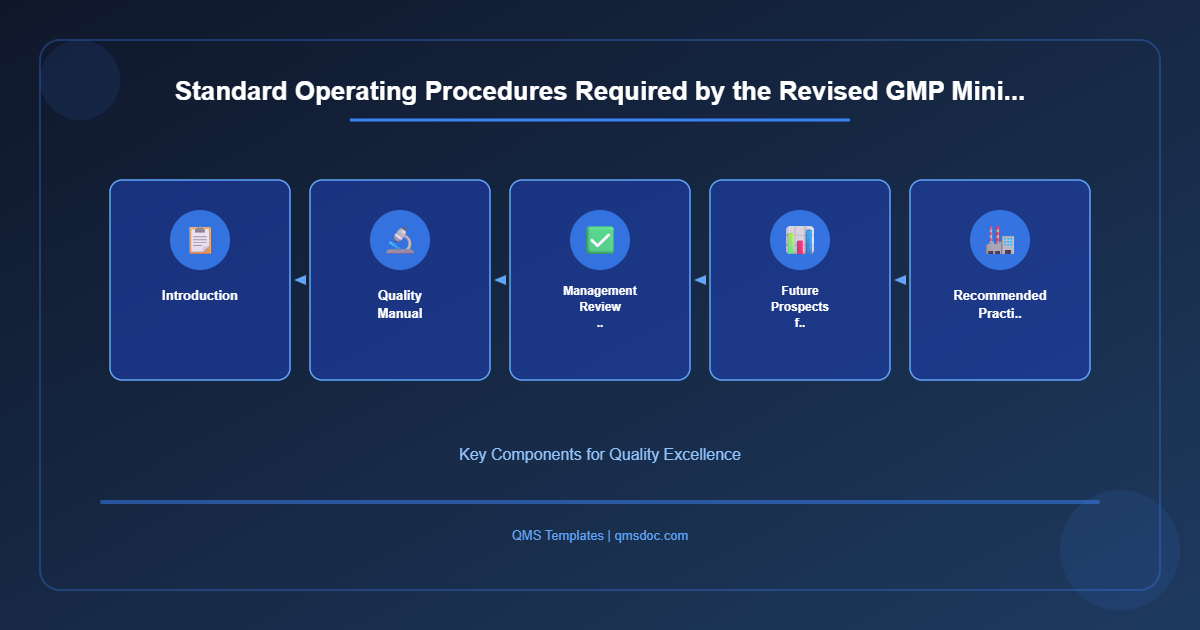Click the chevron left of Recommended Practices card

tap(900, 280)
